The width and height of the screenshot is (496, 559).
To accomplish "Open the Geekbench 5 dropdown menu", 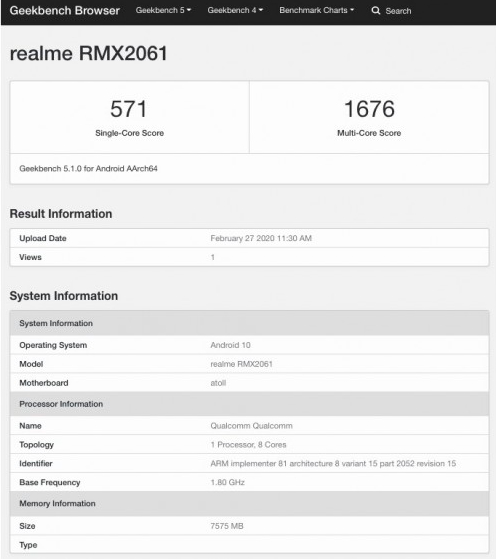I will pyautogui.click(x=163, y=10).
